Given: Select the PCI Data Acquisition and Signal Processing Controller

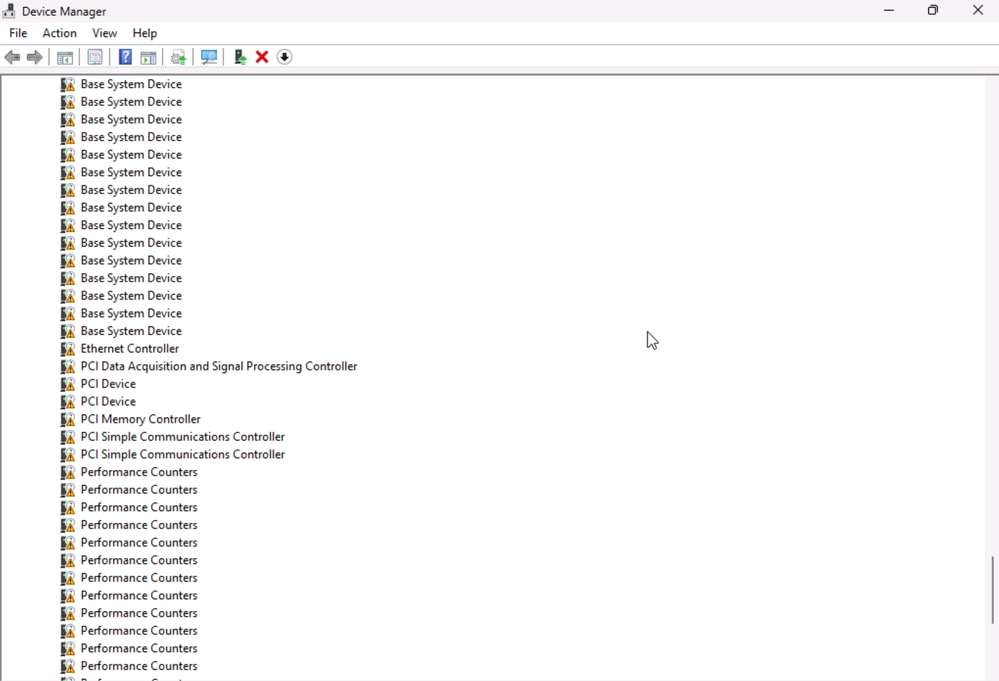Looking at the screenshot, I should pyautogui.click(x=219, y=366).
